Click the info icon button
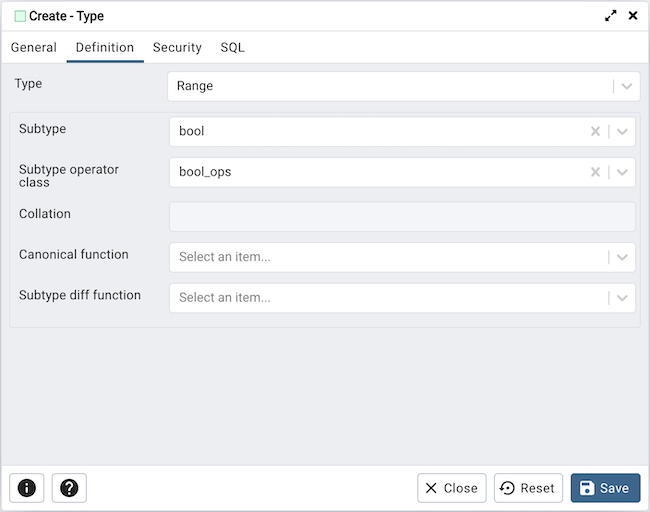 pyautogui.click(x=27, y=488)
